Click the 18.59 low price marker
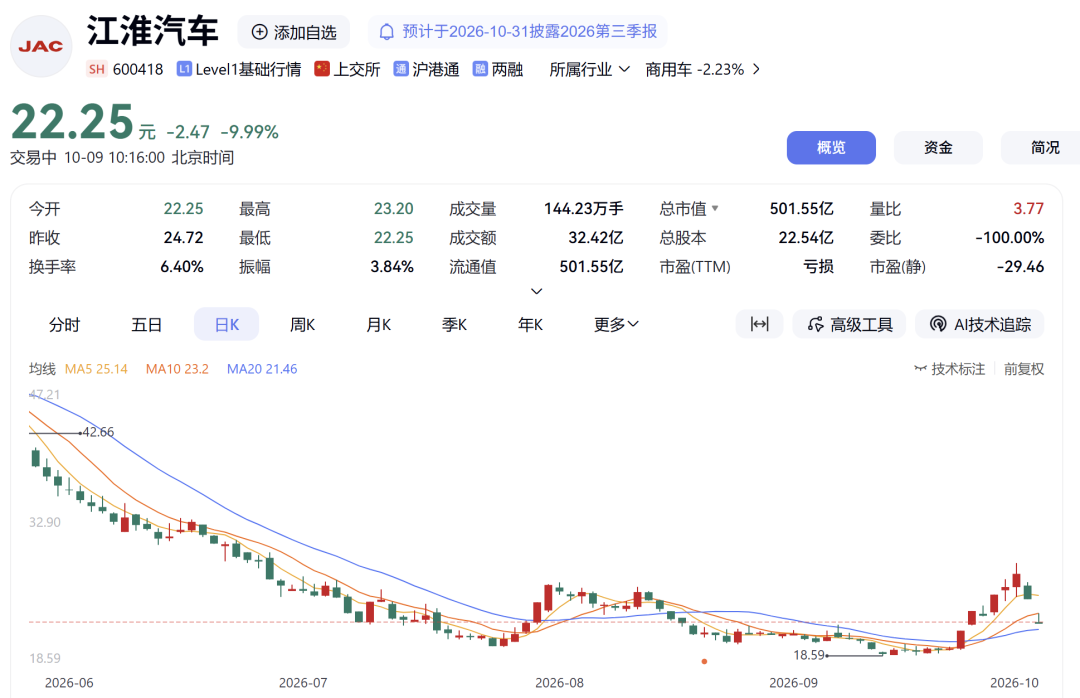The height and width of the screenshot is (698, 1080). pos(809,655)
